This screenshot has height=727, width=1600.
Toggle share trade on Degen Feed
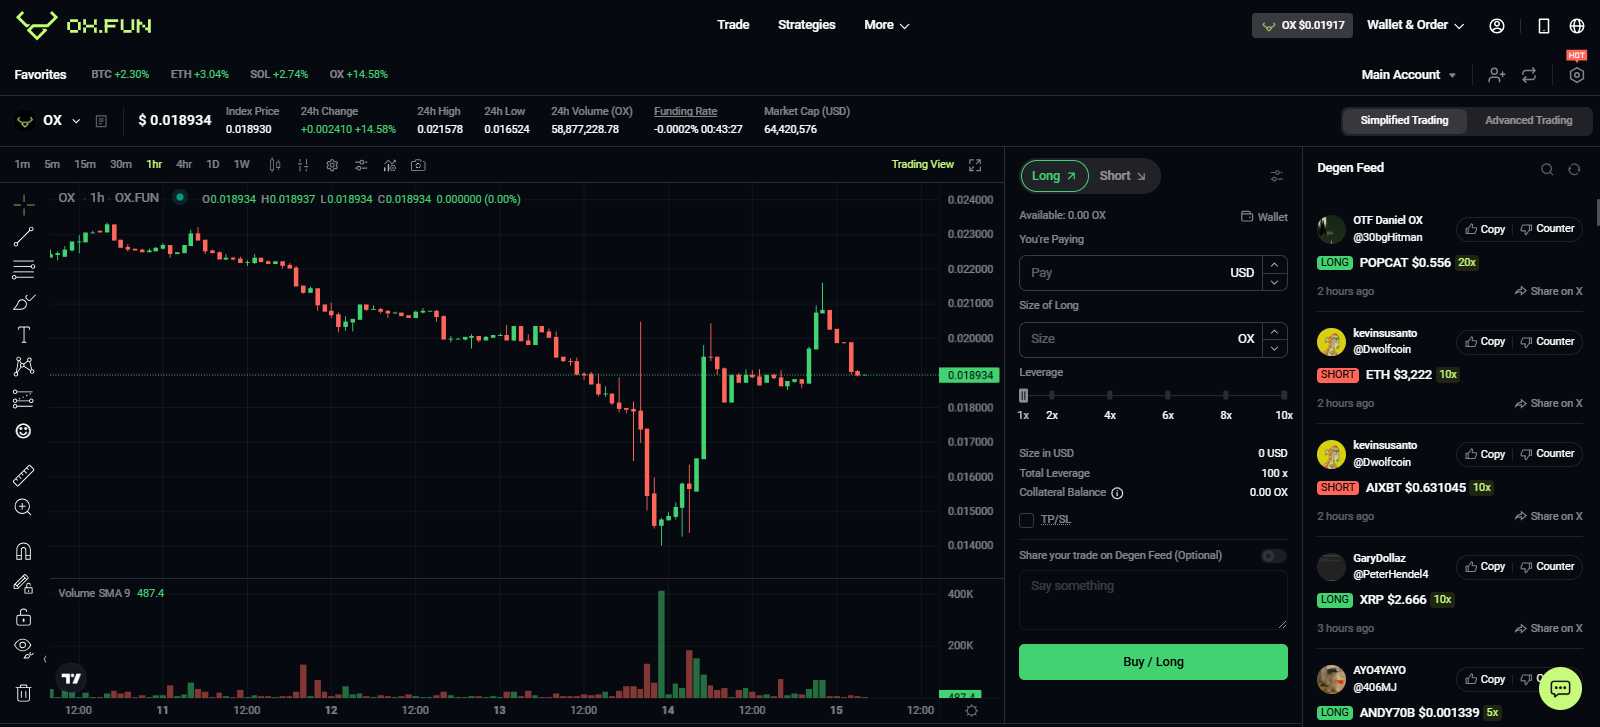(x=1274, y=556)
